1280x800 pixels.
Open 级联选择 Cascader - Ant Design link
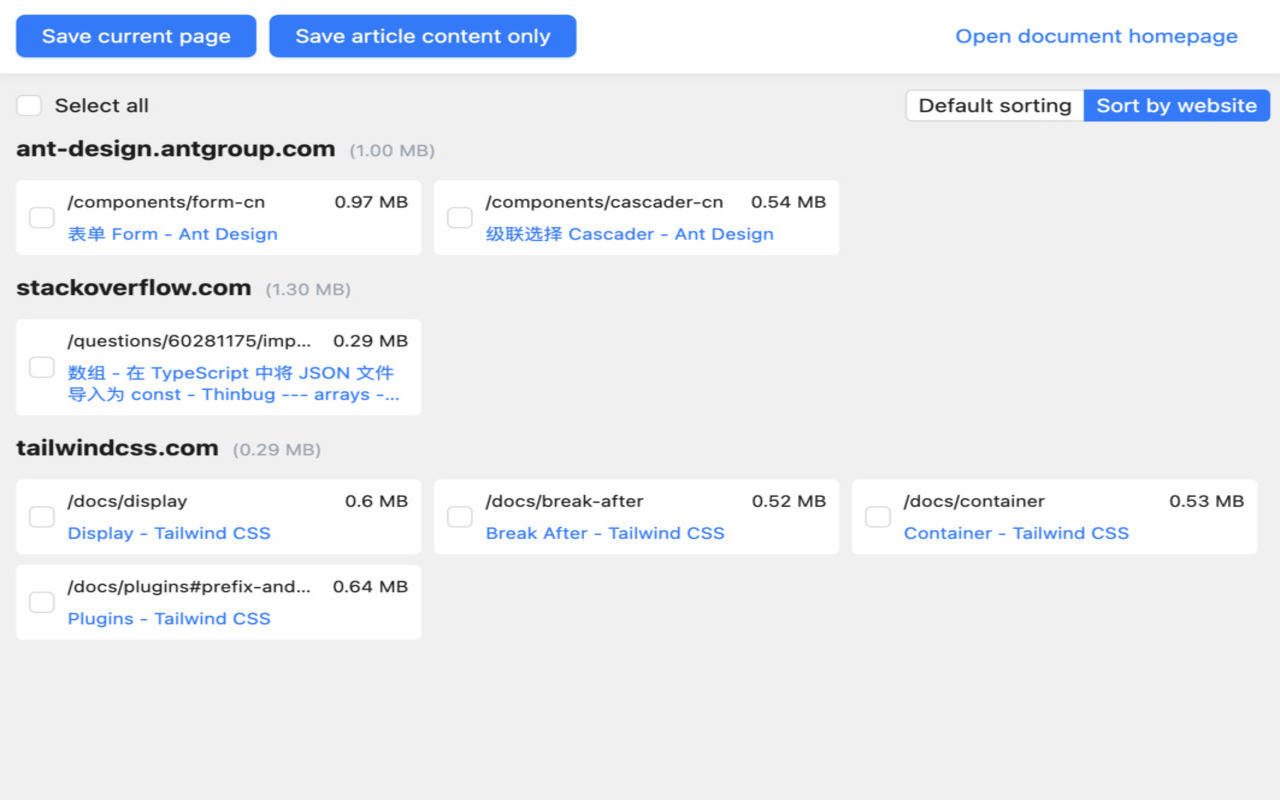[x=630, y=234]
